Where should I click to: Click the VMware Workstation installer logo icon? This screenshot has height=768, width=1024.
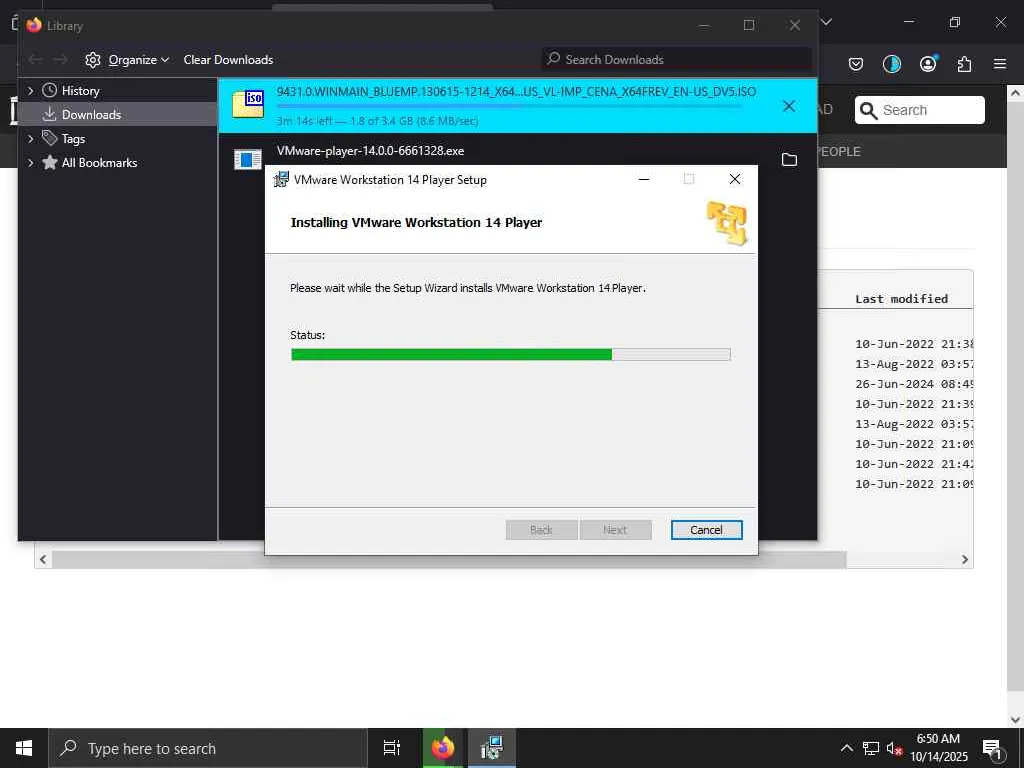[x=727, y=223]
